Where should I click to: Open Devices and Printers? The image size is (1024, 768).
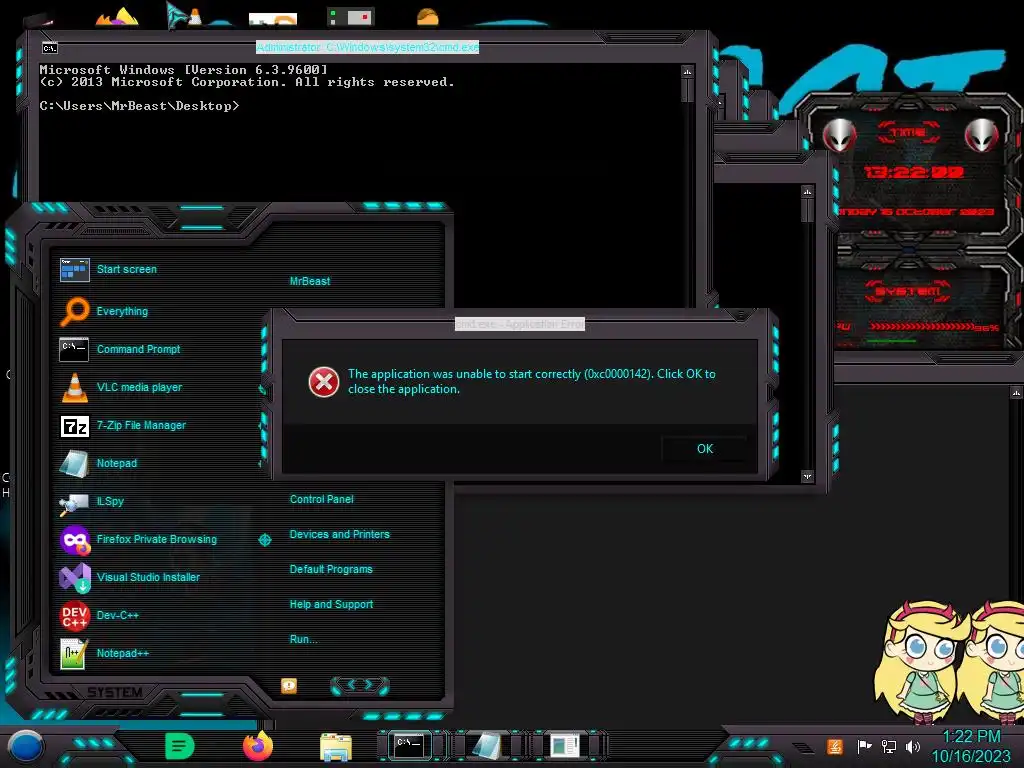click(340, 534)
